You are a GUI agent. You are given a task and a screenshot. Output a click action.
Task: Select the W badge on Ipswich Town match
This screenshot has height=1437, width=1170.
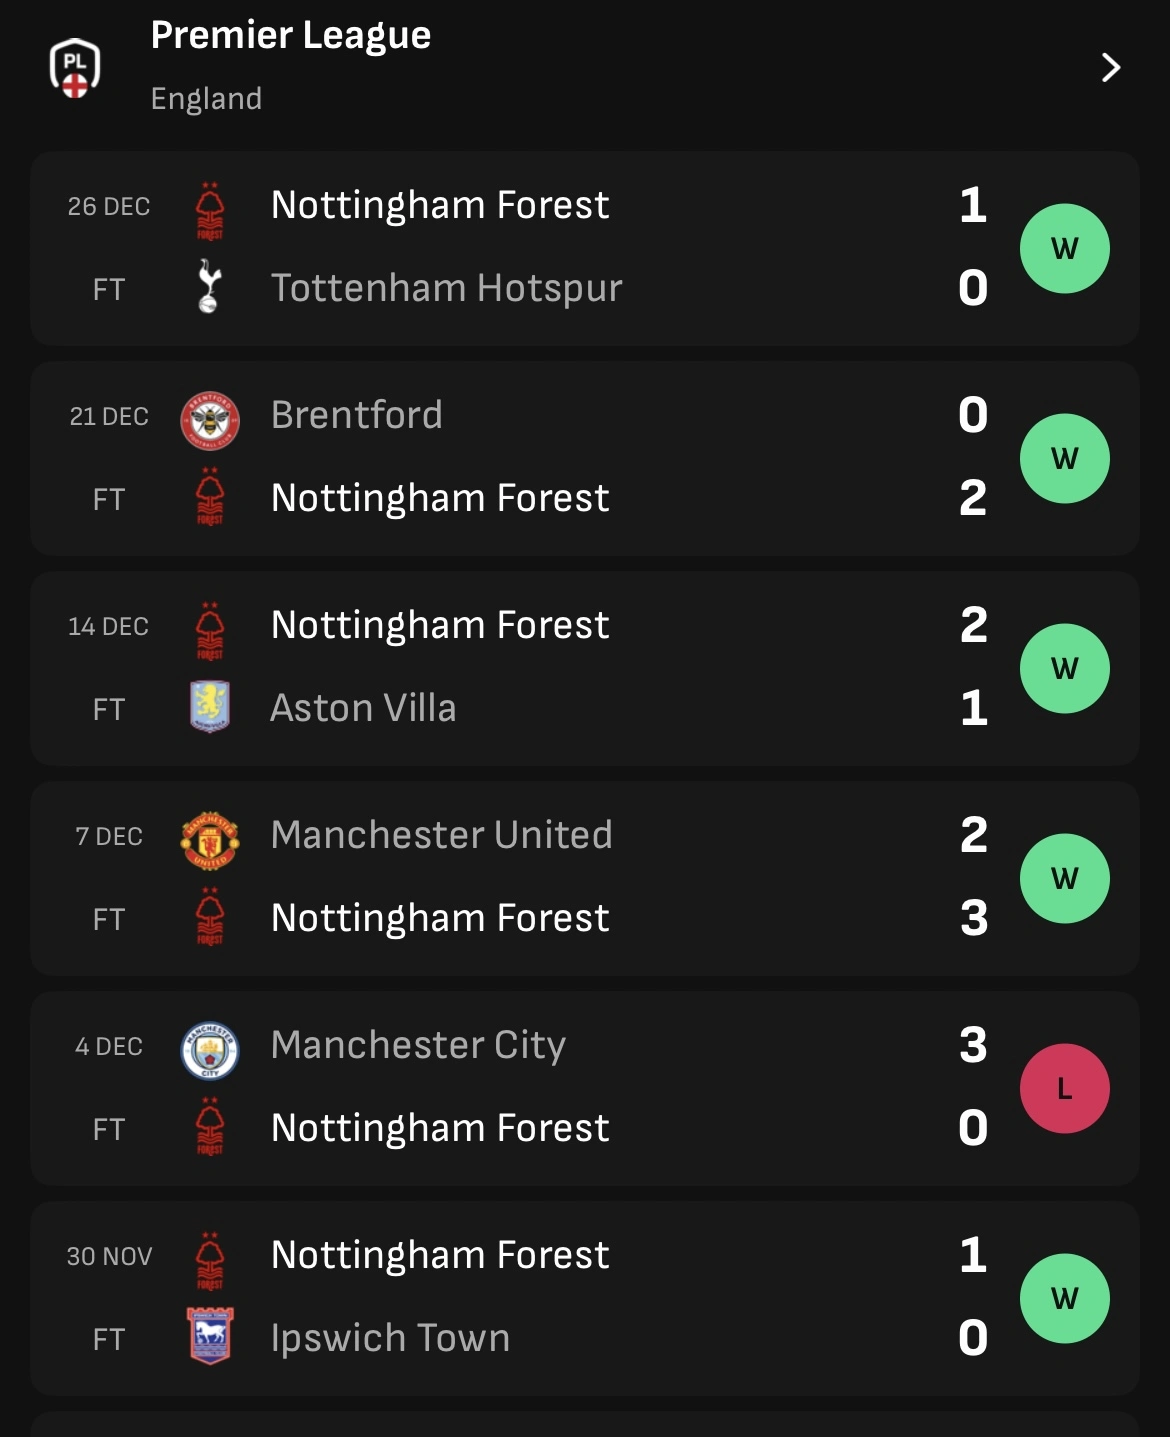click(x=1064, y=1298)
